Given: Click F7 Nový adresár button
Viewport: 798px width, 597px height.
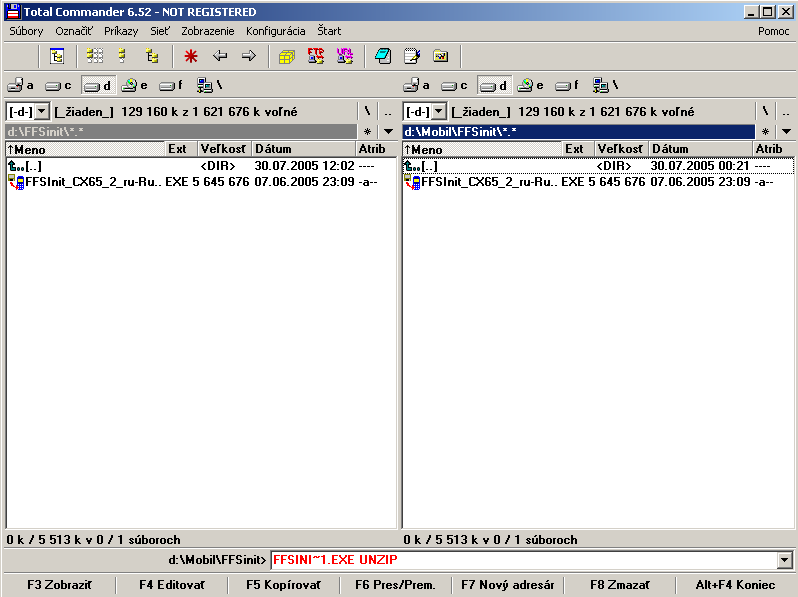Looking at the screenshot, I should point(507,585).
